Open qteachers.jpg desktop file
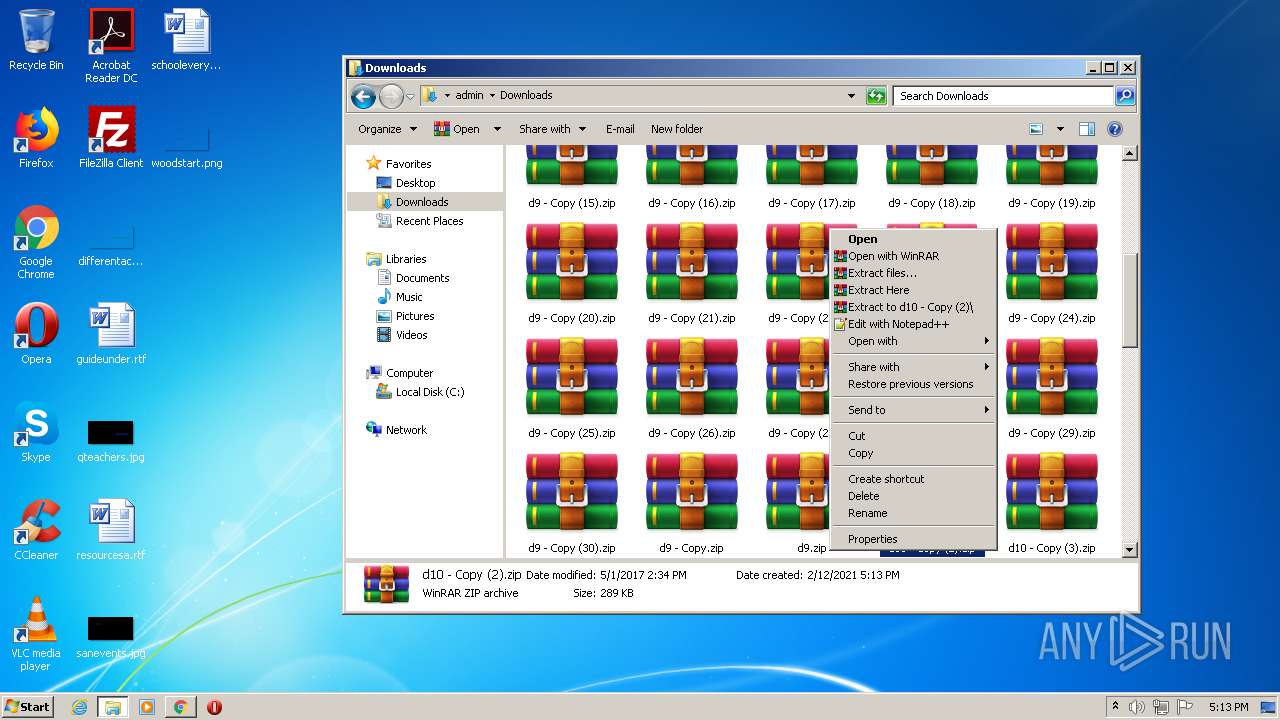The image size is (1280, 720). [x=111, y=440]
